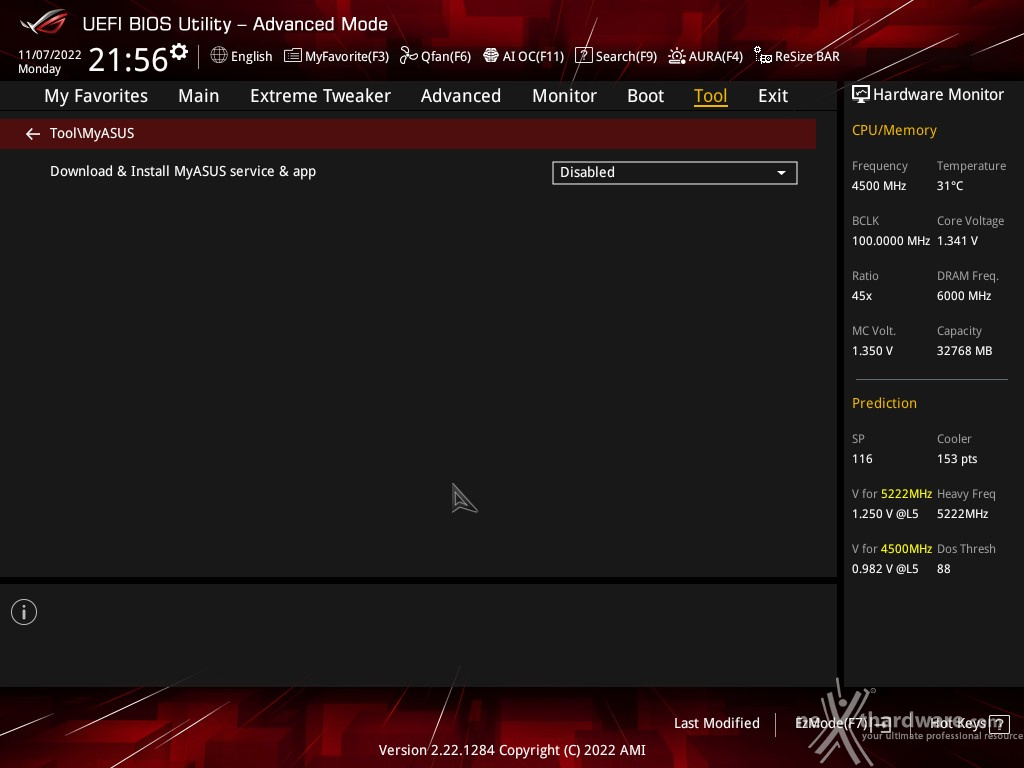Click the 6000 MHz DRAM frequency value
1024x768 pixels.
964,296
